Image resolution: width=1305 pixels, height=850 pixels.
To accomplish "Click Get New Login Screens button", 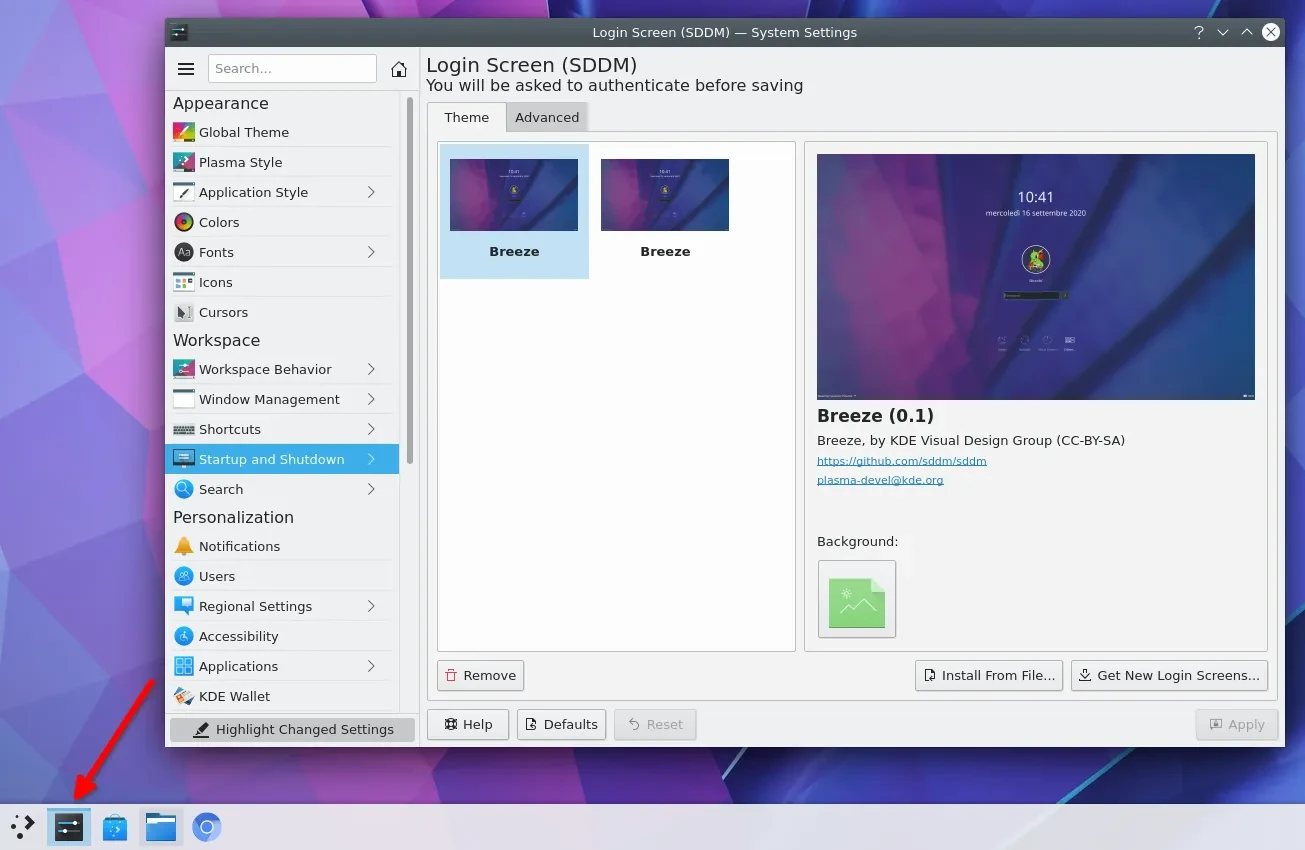I will (x=1169, y=675).
